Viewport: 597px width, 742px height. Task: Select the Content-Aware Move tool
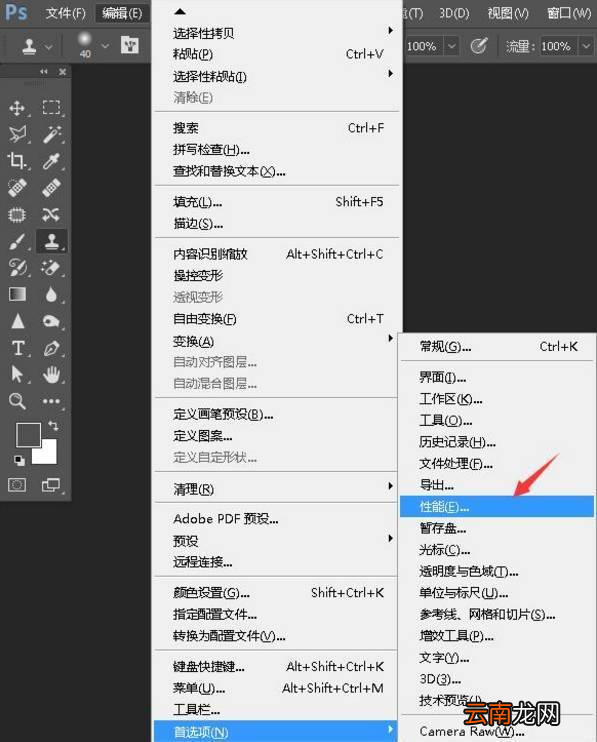click(51, 215)
